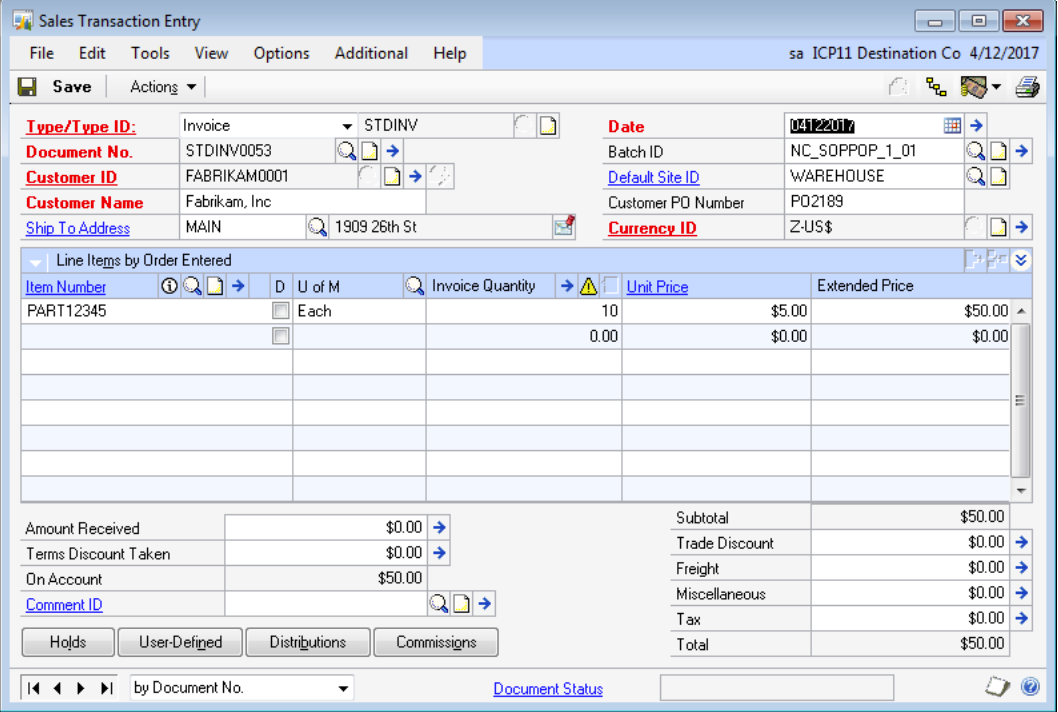Click the Trade Discount expansion arrow
The height and width of the screenshot is (712, 1058).
click(1021, 542)
